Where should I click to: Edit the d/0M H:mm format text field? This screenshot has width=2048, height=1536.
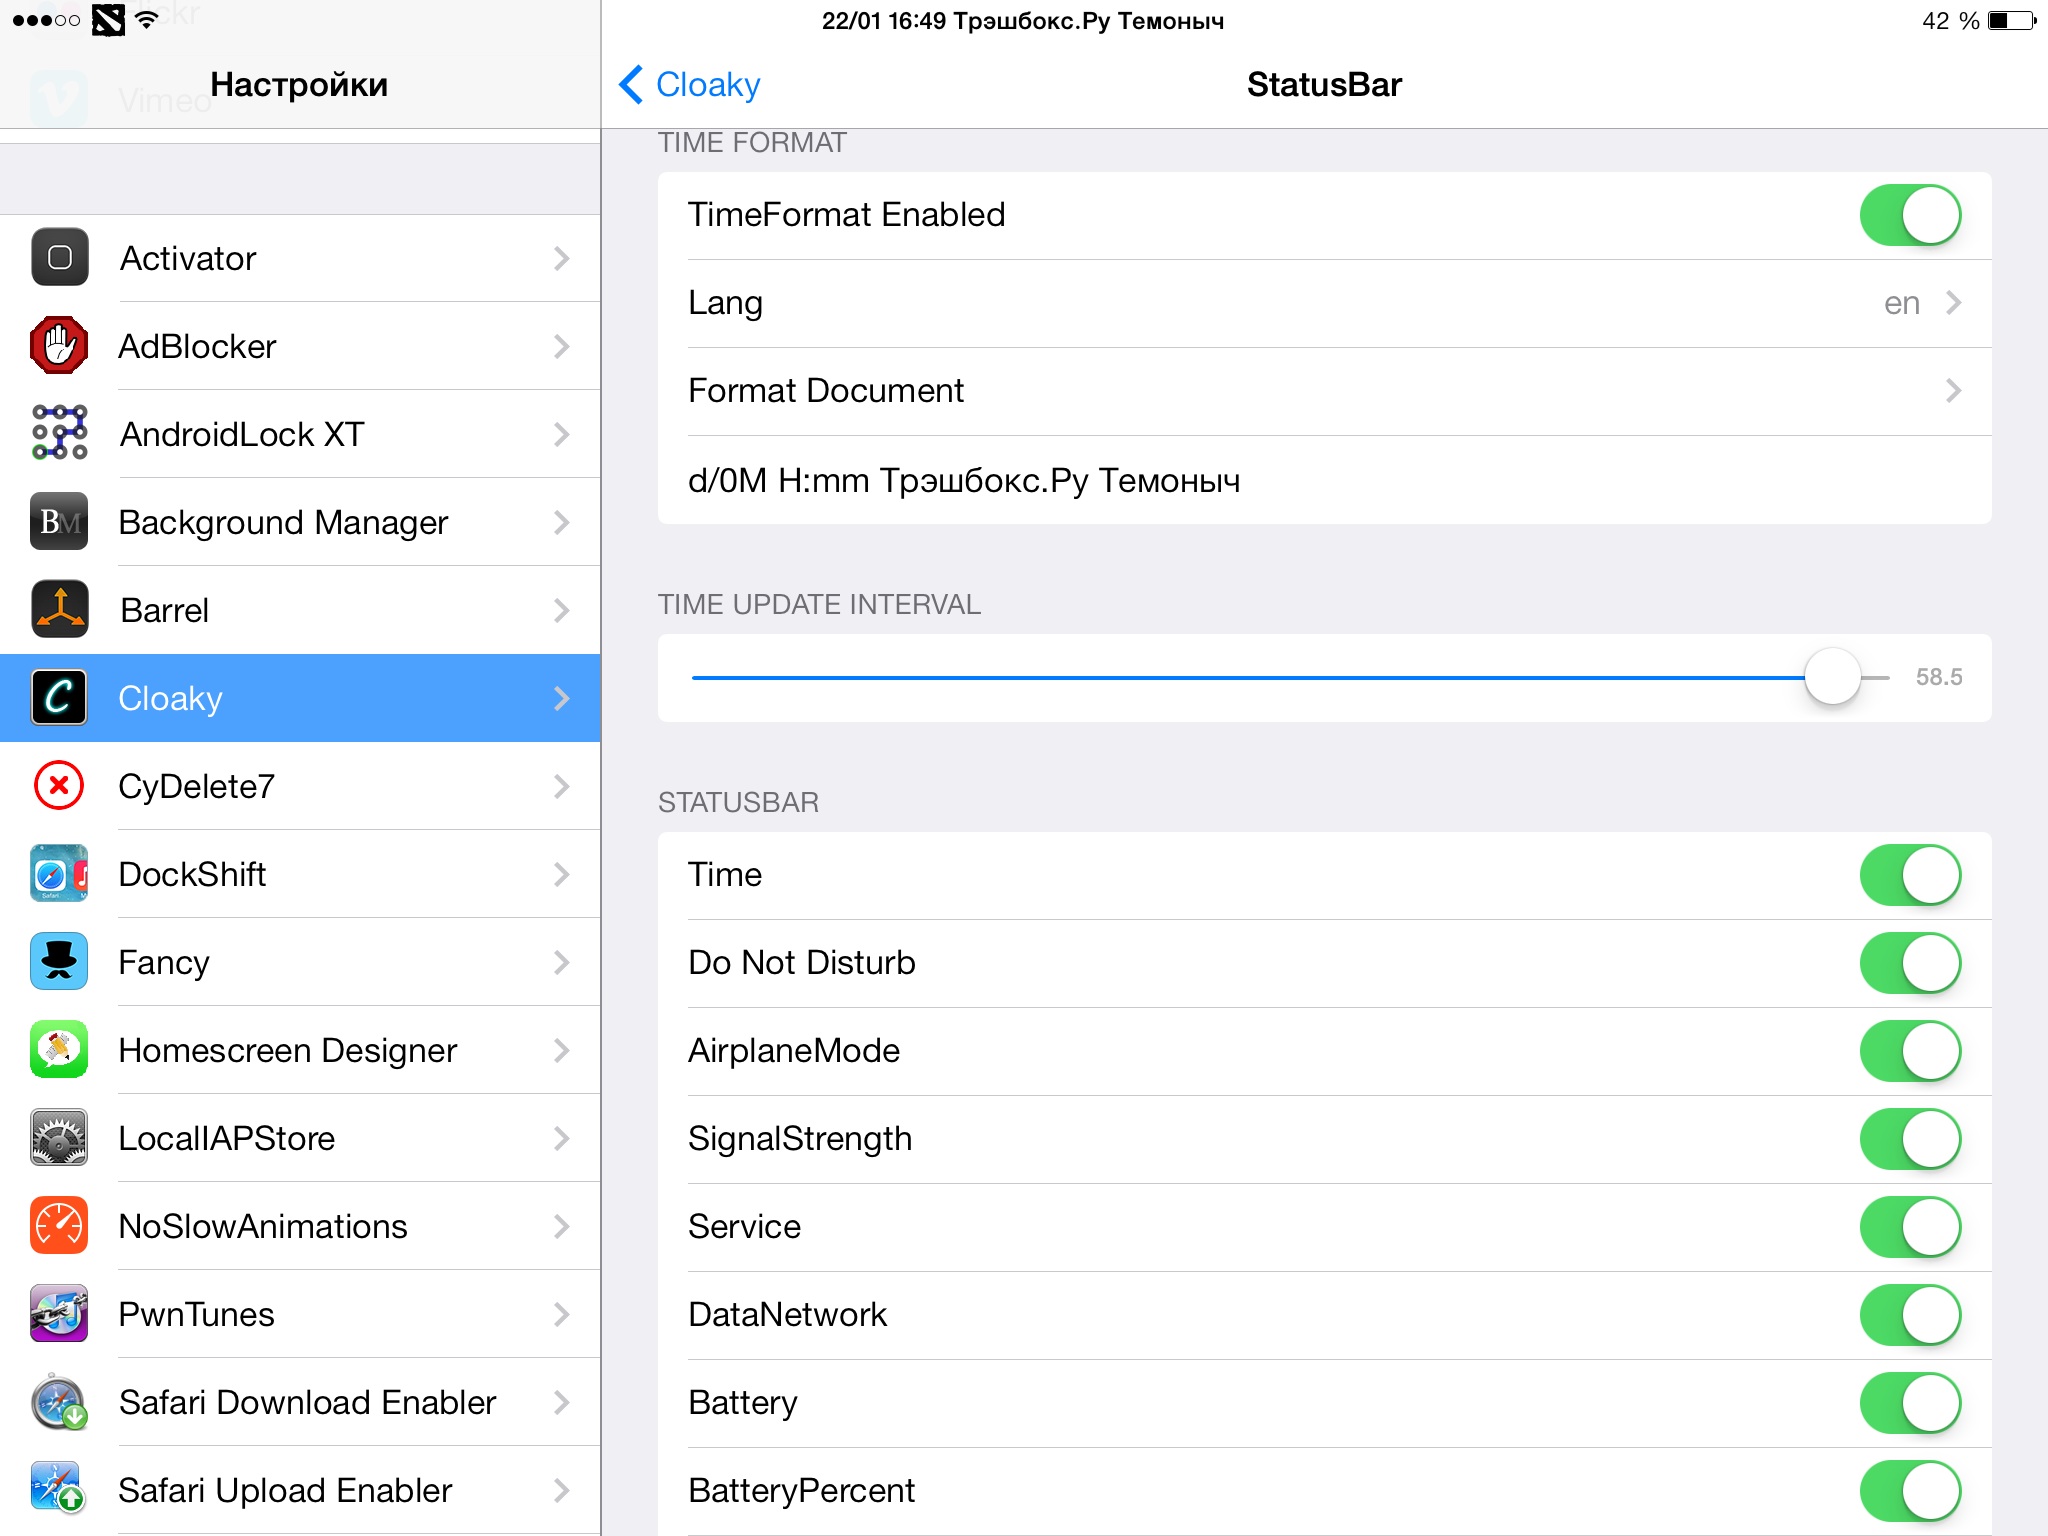pos(1325,480)
